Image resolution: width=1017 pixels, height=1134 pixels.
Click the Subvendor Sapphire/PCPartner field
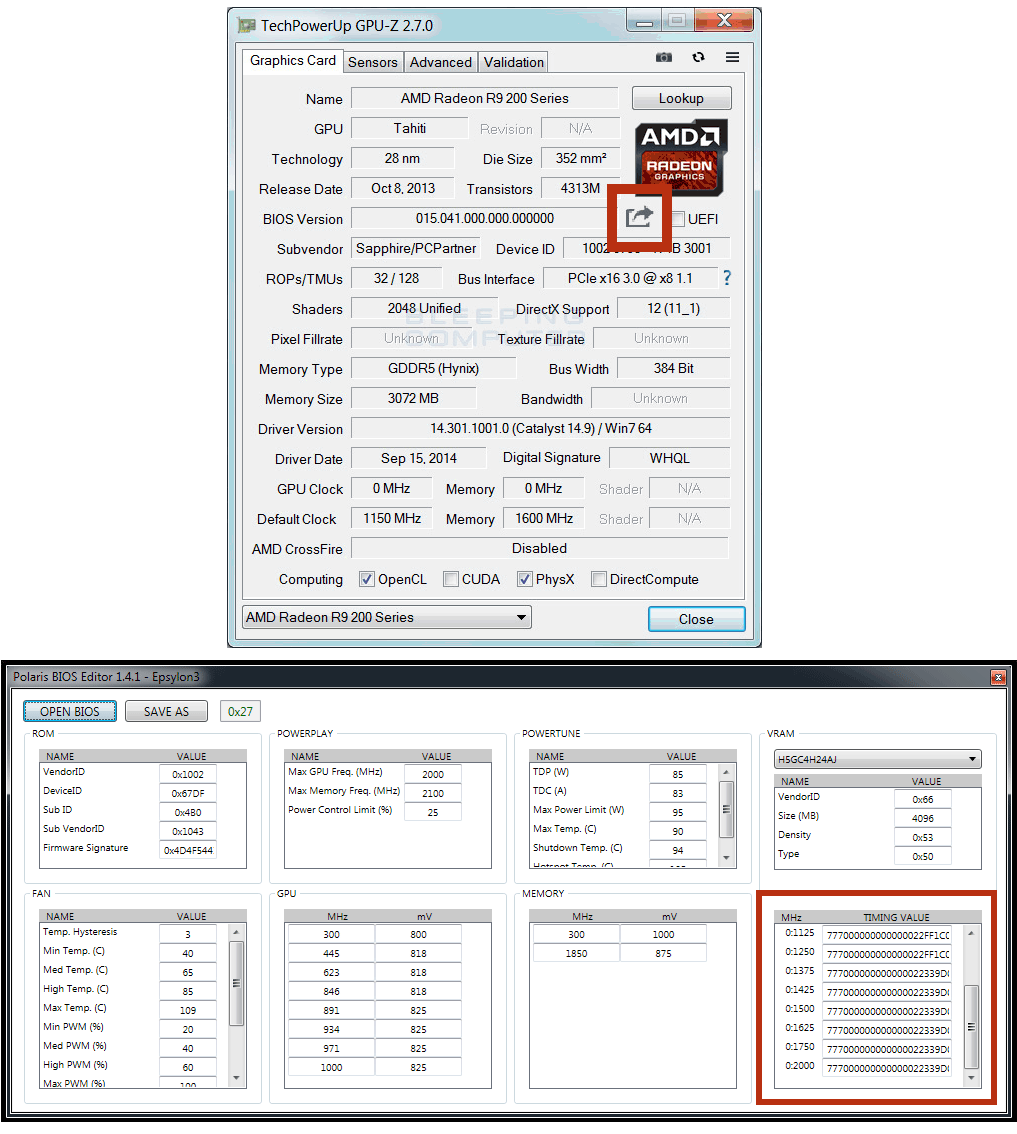(416, 248)
